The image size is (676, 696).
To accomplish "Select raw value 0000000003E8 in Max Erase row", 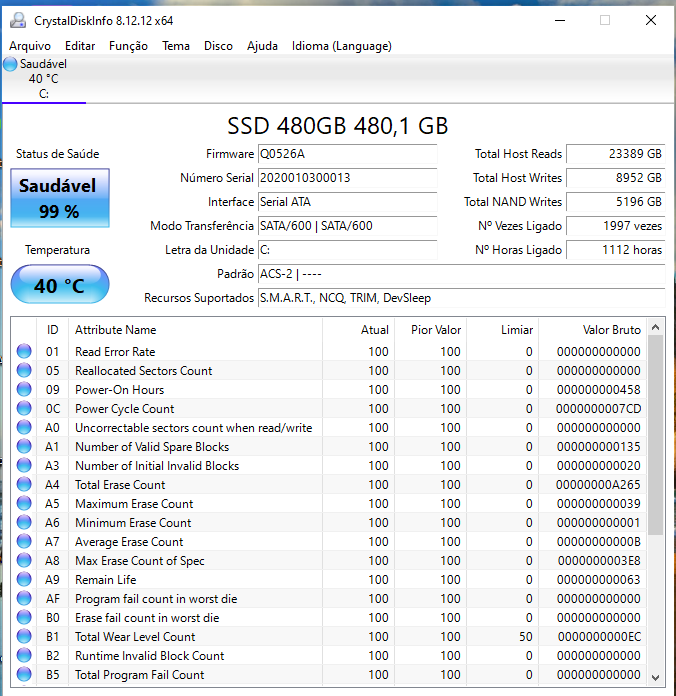I will pyautogui.click(x=599, y=561).
